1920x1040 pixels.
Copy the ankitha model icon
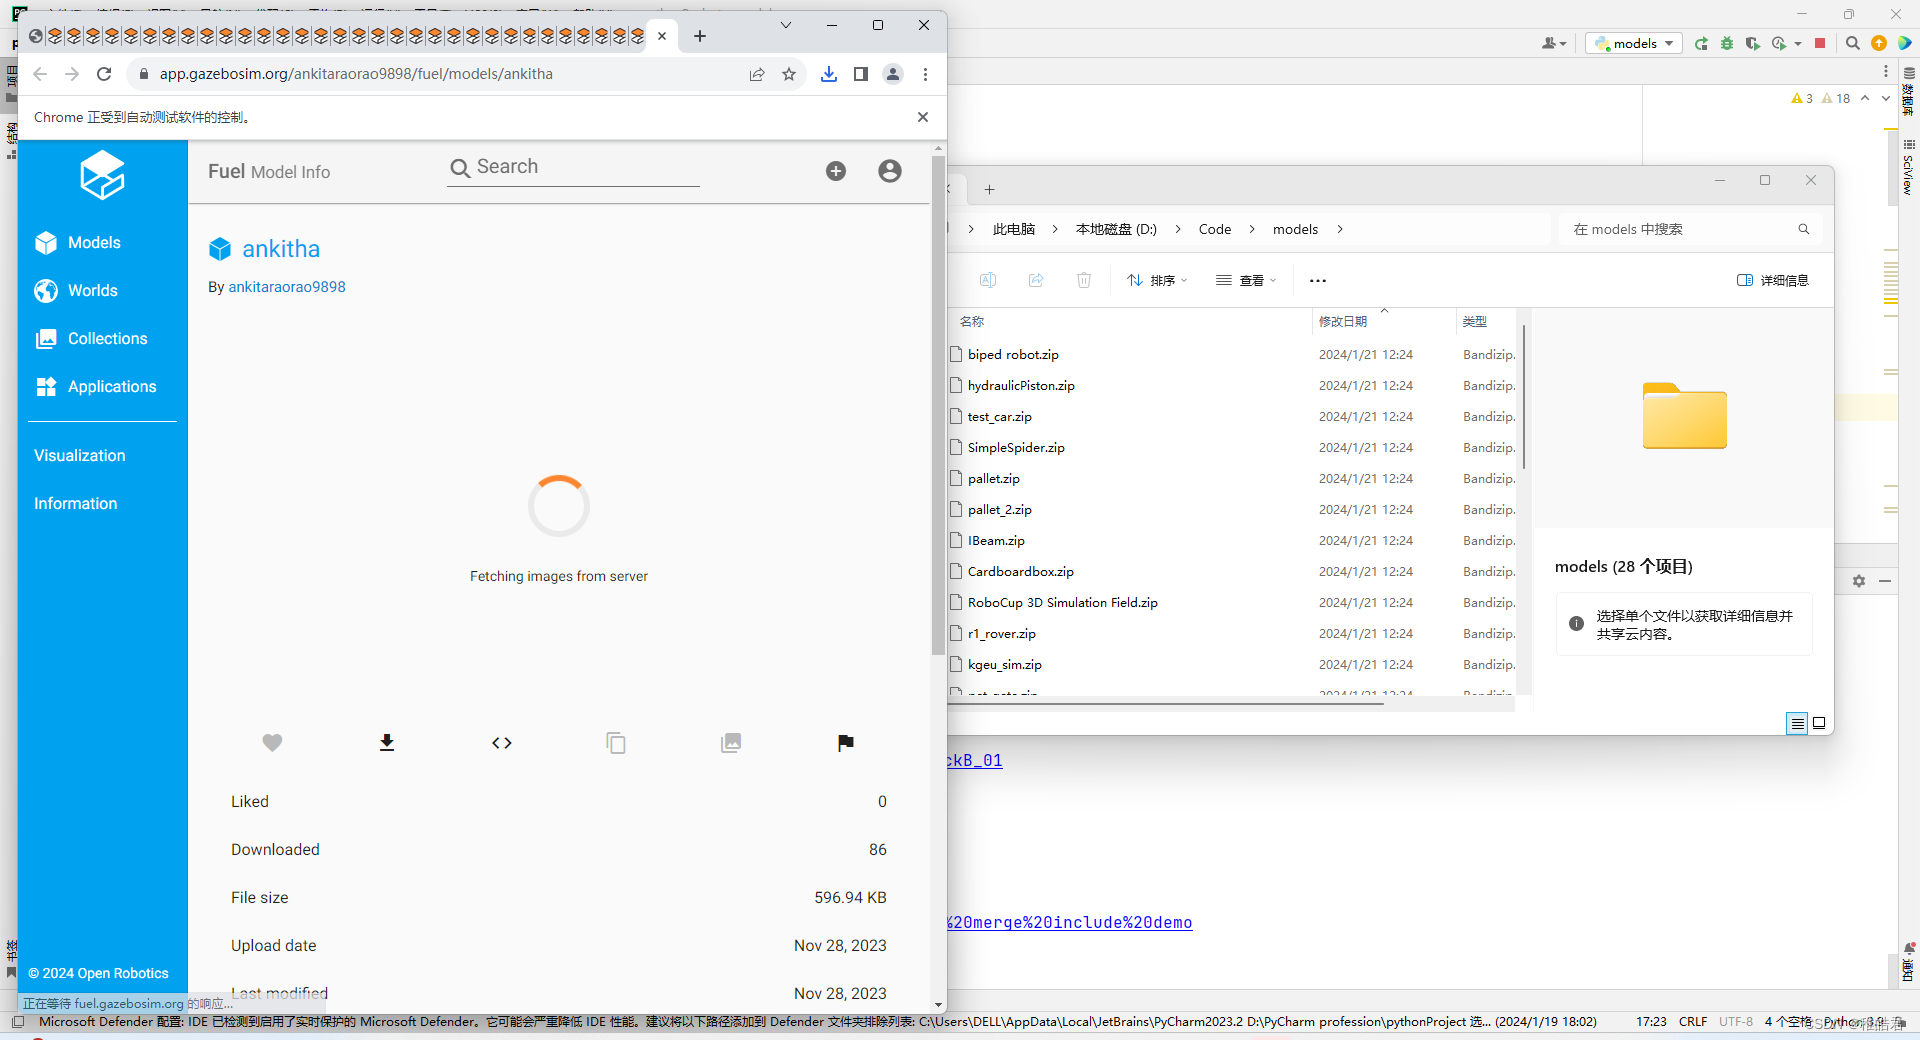(x=616, y=742)
